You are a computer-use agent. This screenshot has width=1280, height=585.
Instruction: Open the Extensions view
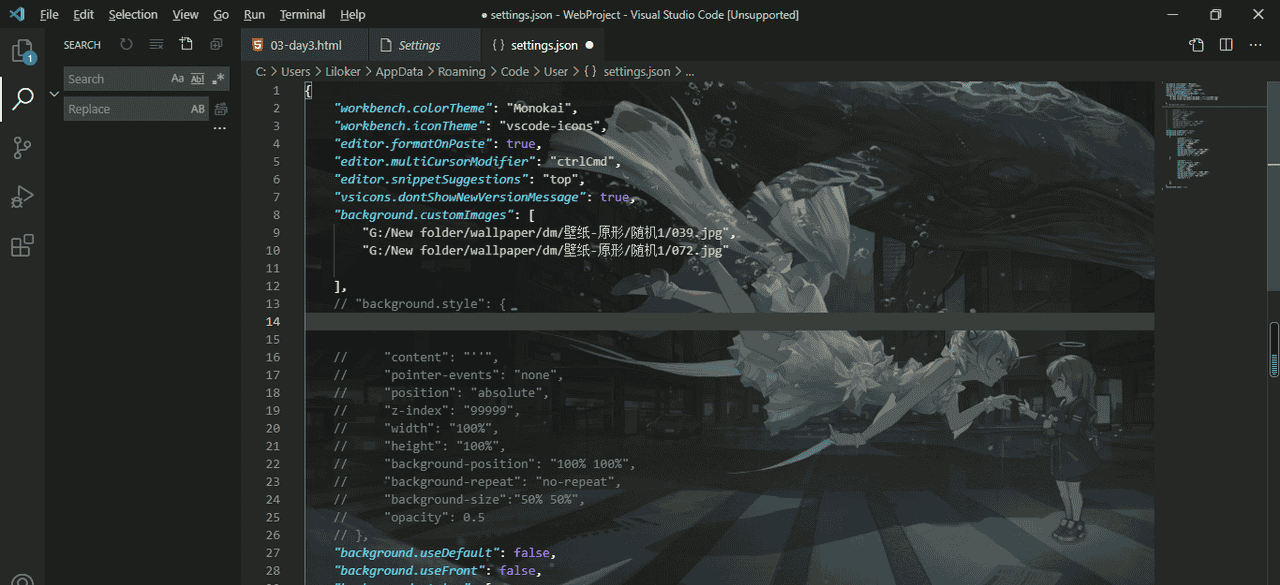(x=22, y=246)
